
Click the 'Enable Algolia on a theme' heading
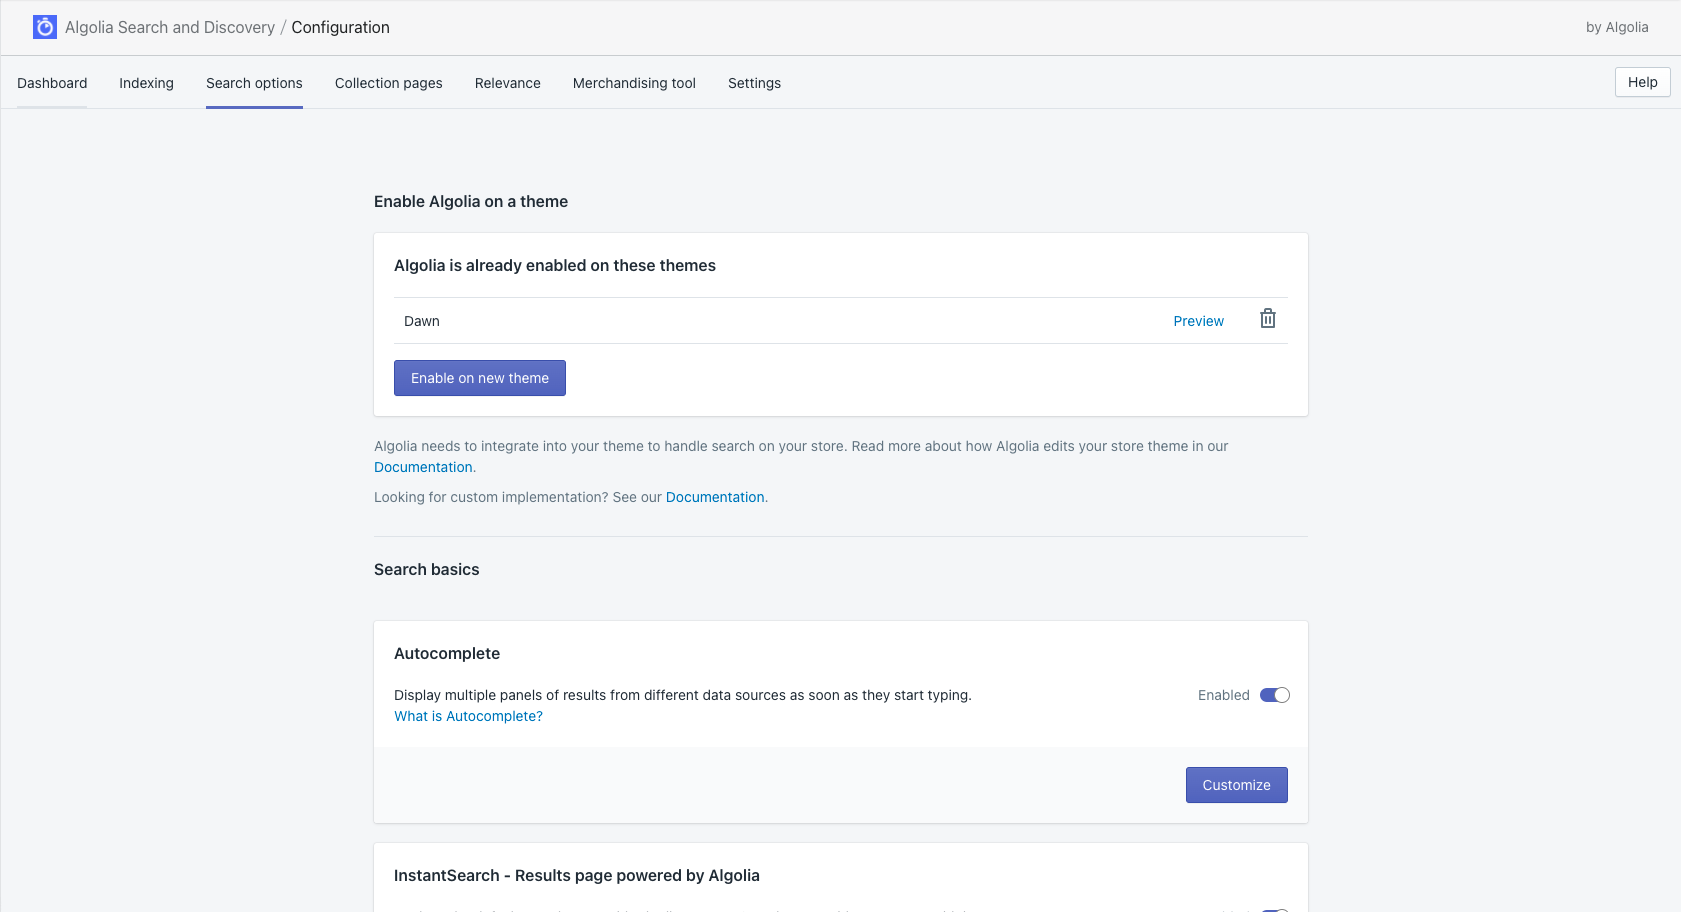[x=471, y=201]
